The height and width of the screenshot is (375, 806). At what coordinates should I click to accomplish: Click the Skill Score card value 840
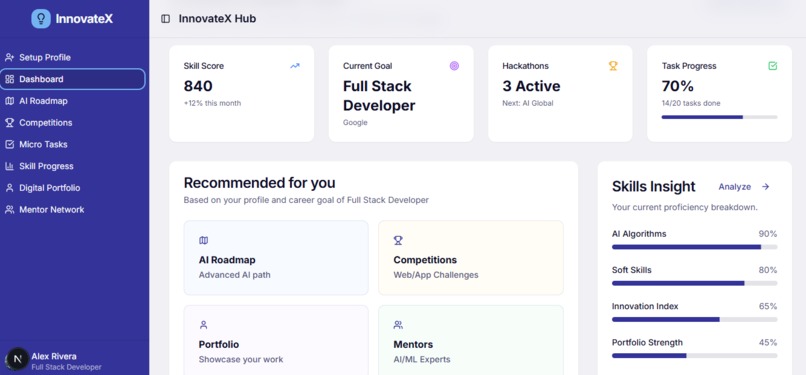(x=198, y=86)
